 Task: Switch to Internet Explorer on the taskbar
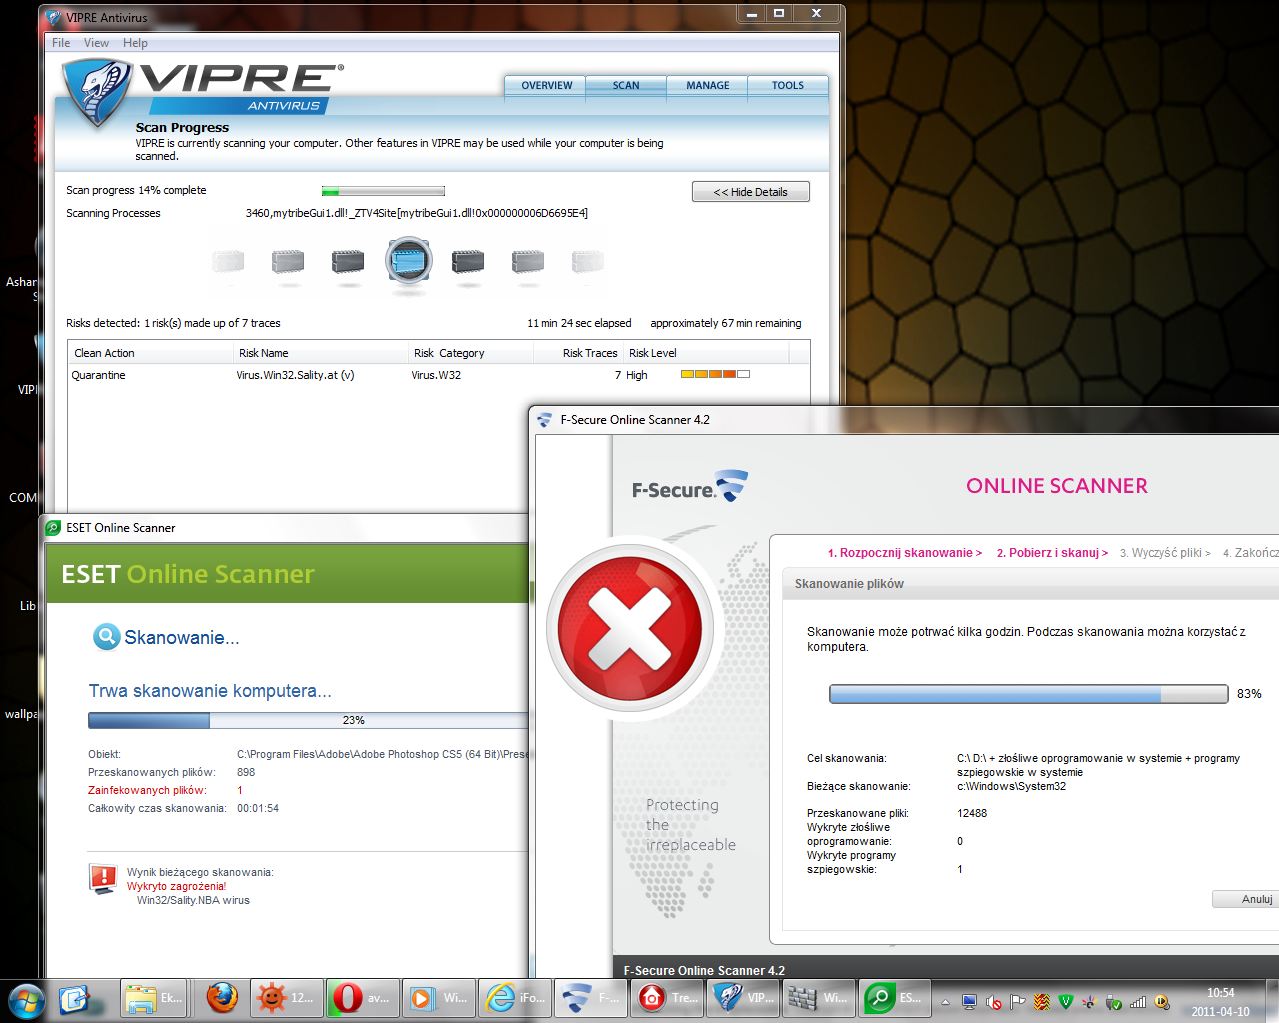(514, 998)
